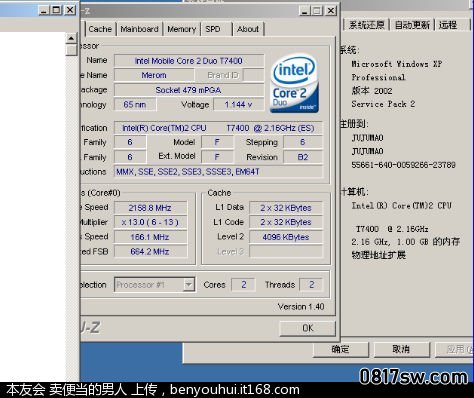Click the core speed value 2158.8 MHz
Image resolution: width=474 pixels, height=398 pixels.
[x=150, y=208]
